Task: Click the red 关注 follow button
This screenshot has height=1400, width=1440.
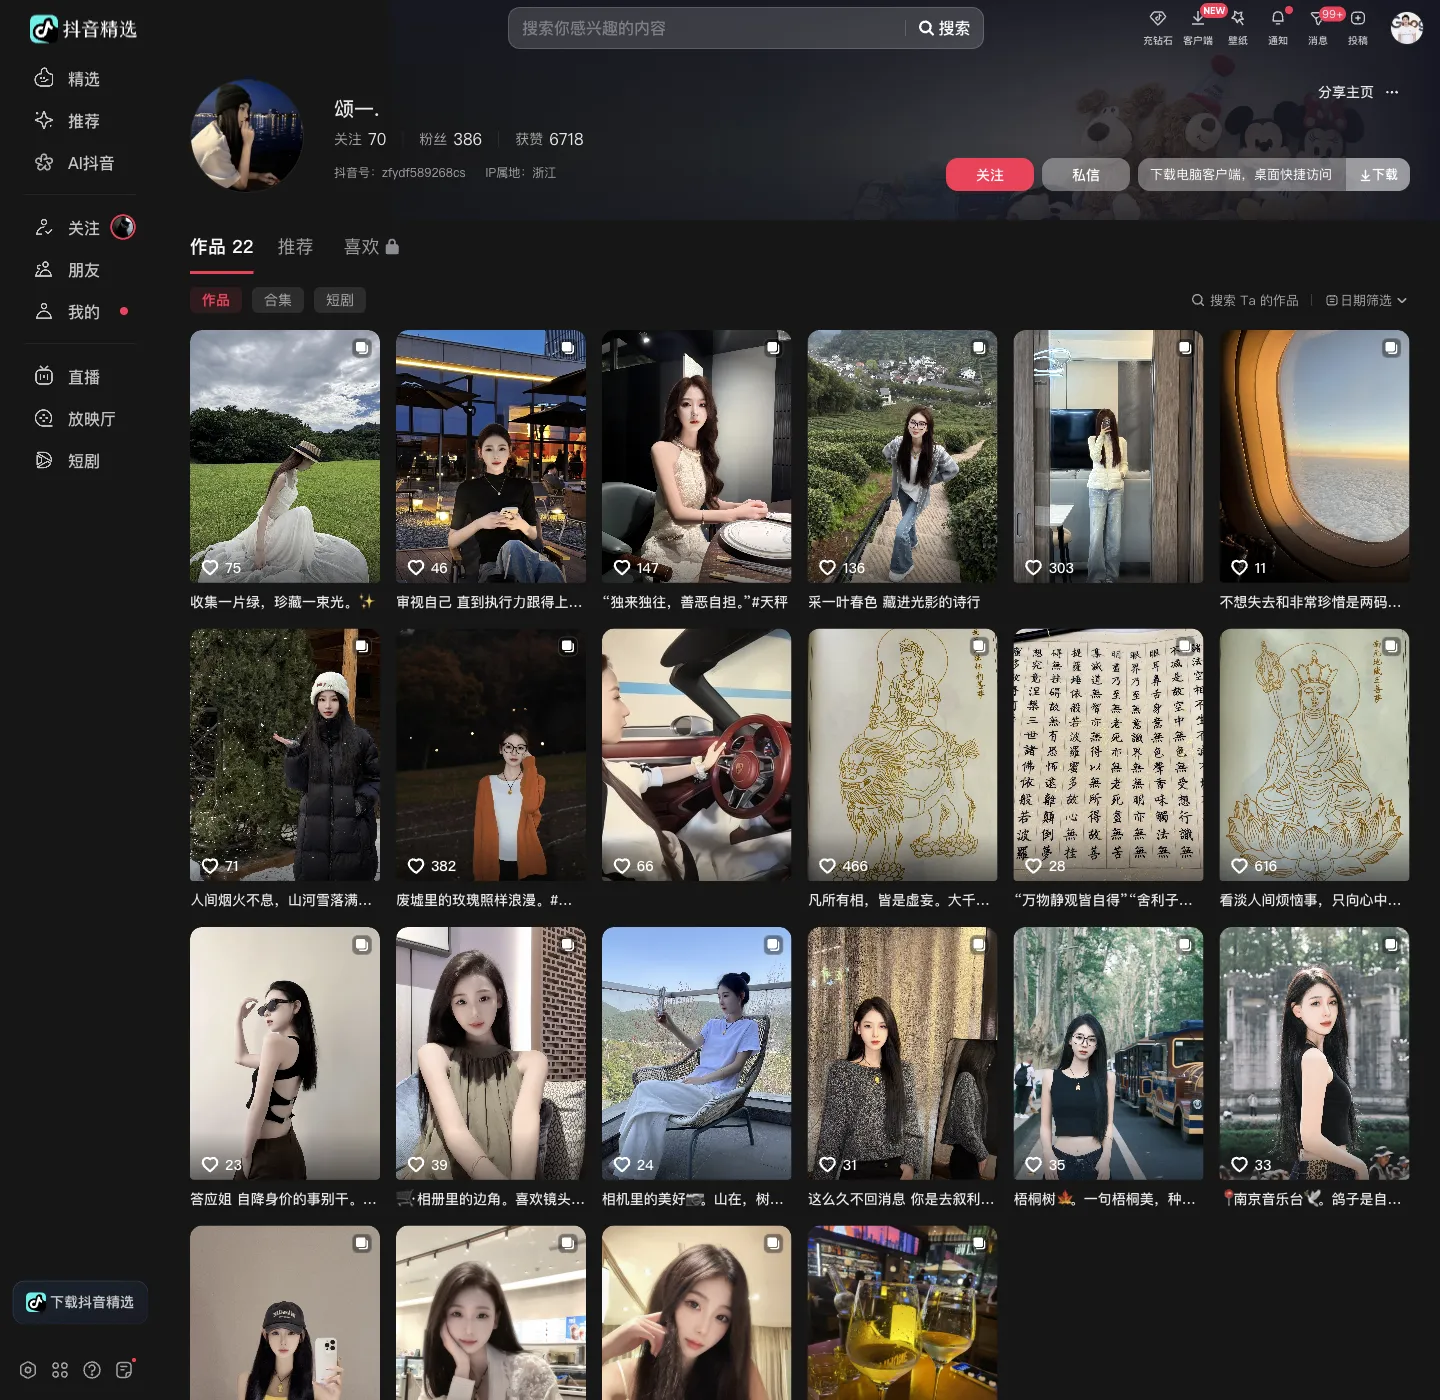Action: [x=990, y=175]
